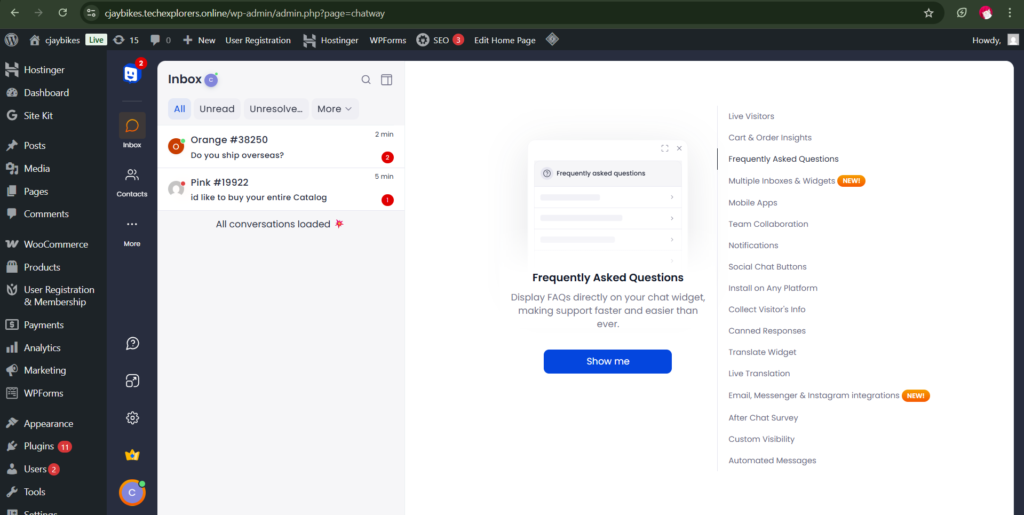Toggle the inbox panel layout icon
1024x515 pixels.
[387, 80]
